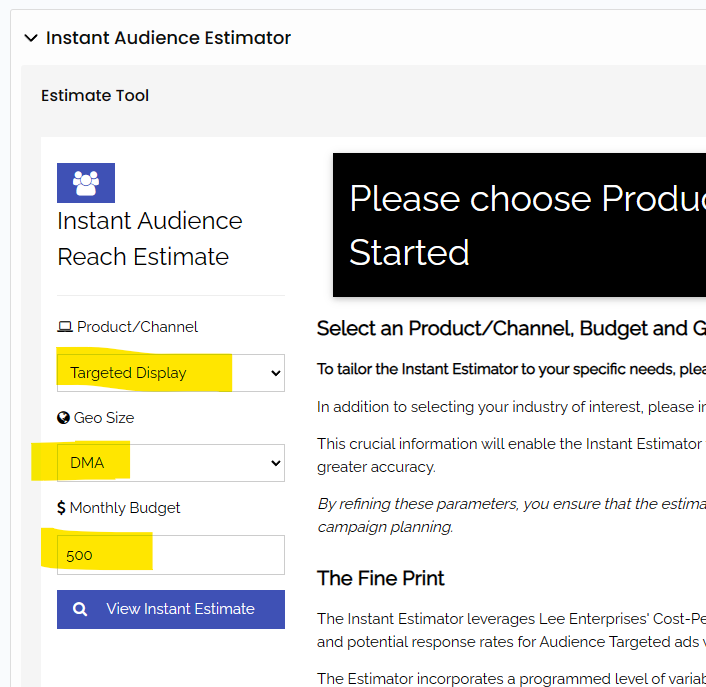Click the Instant Audience Reach Estimate title
The width and height of the screenshot is (706, 687).
(150, 239)
